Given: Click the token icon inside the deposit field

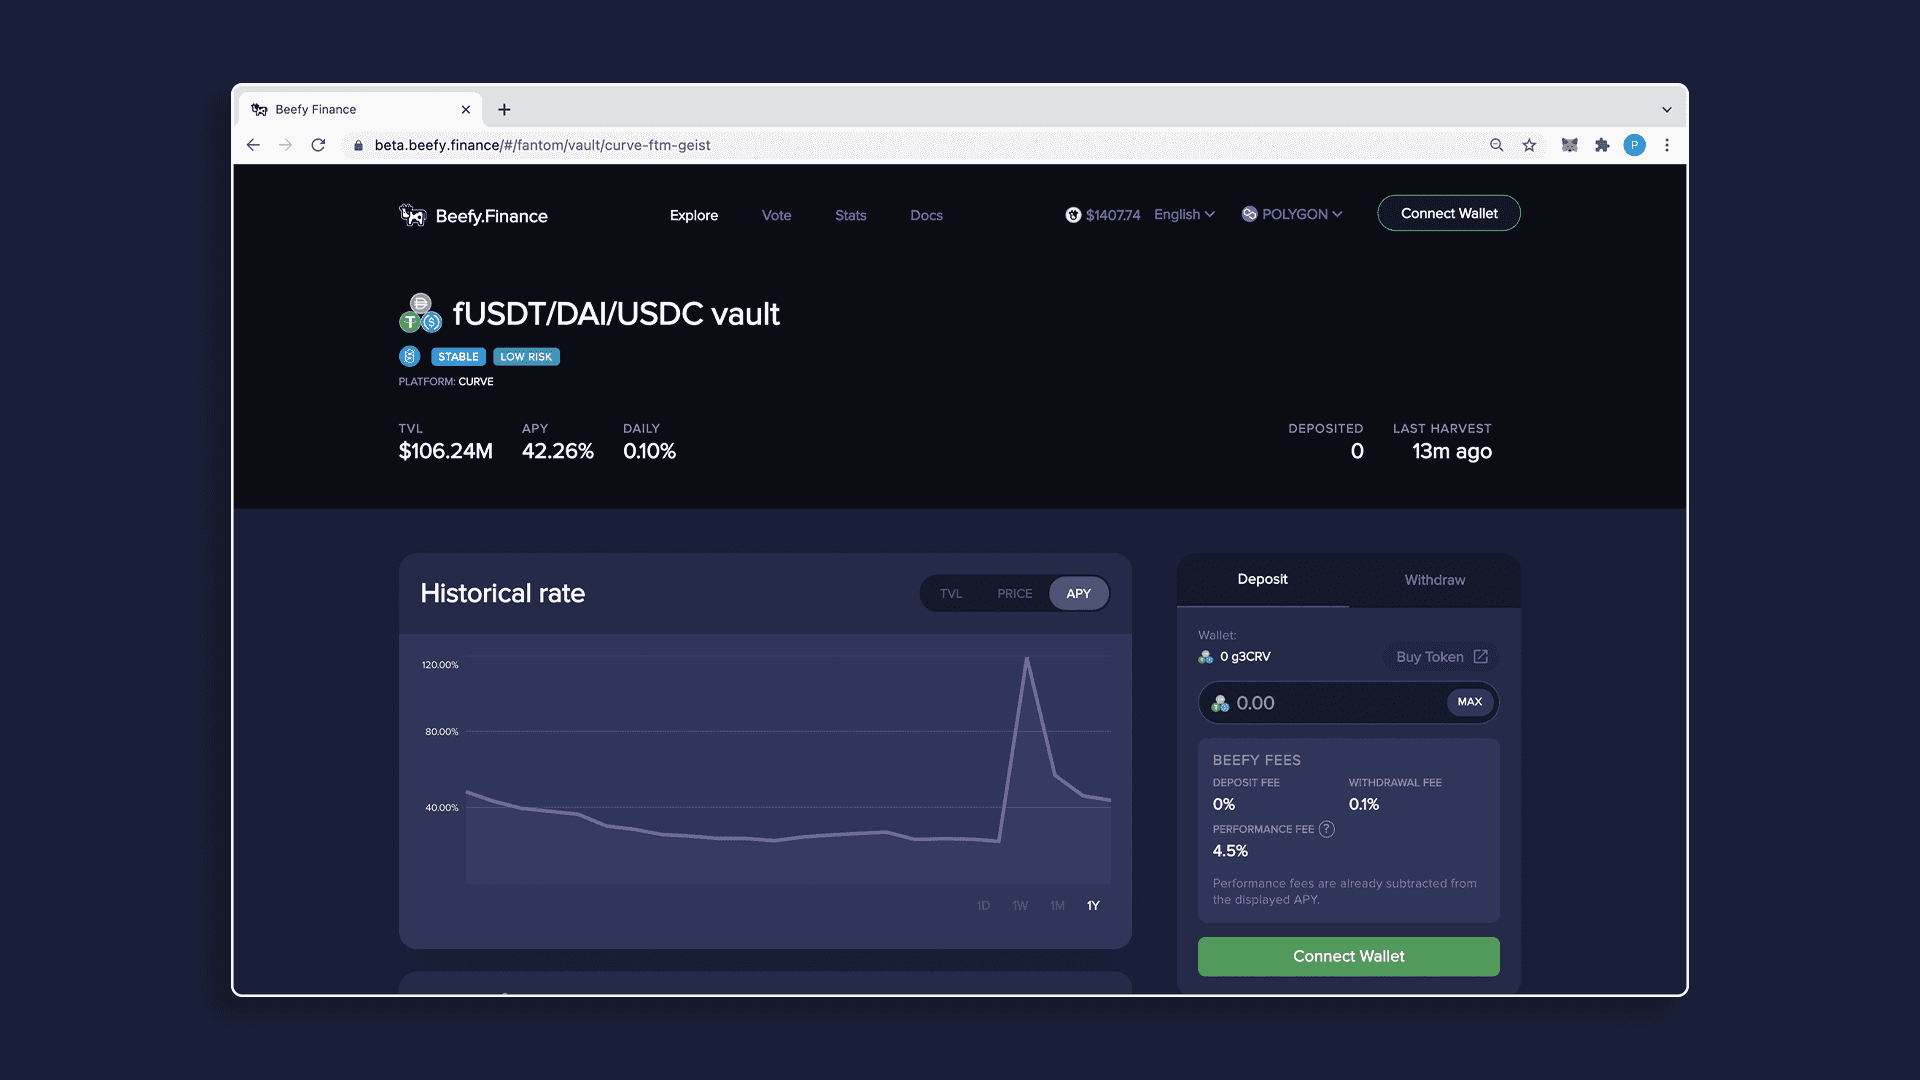Looking at the screenshot, I should coord(1220,703).
